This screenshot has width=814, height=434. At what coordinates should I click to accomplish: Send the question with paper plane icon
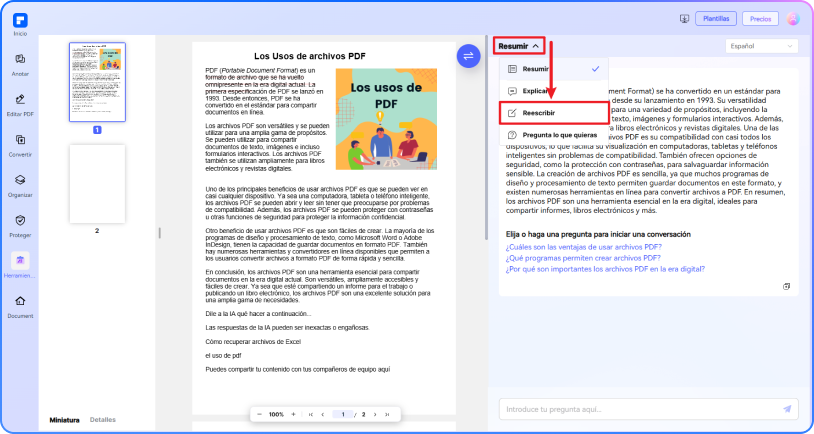click(x=787, y=409)
